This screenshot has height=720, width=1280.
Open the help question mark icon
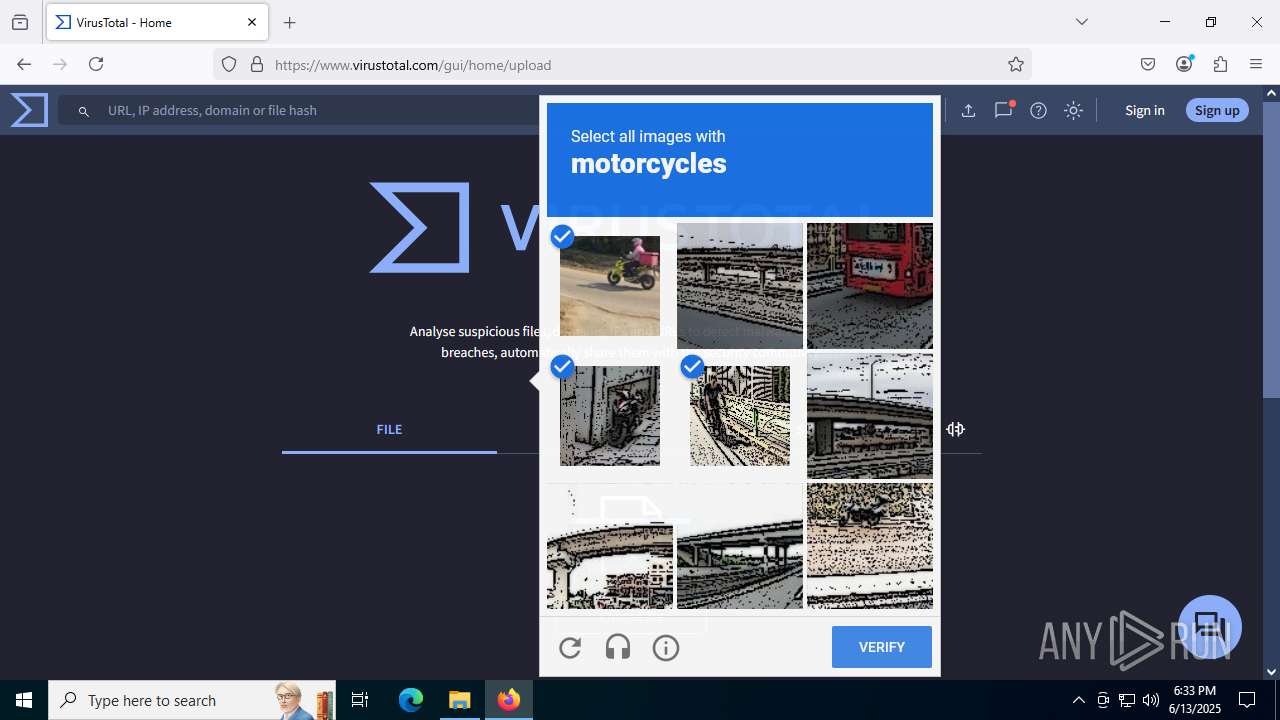(1038, 111)
